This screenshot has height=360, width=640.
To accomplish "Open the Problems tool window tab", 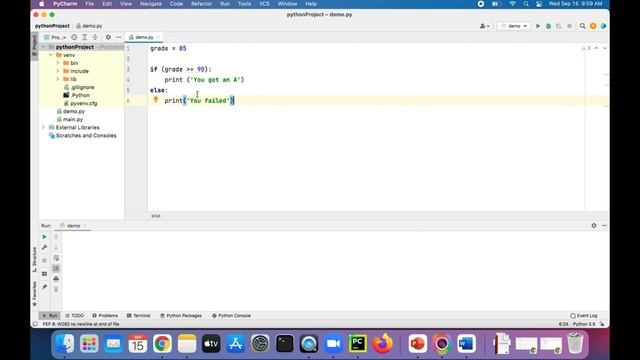I will 105,316.
